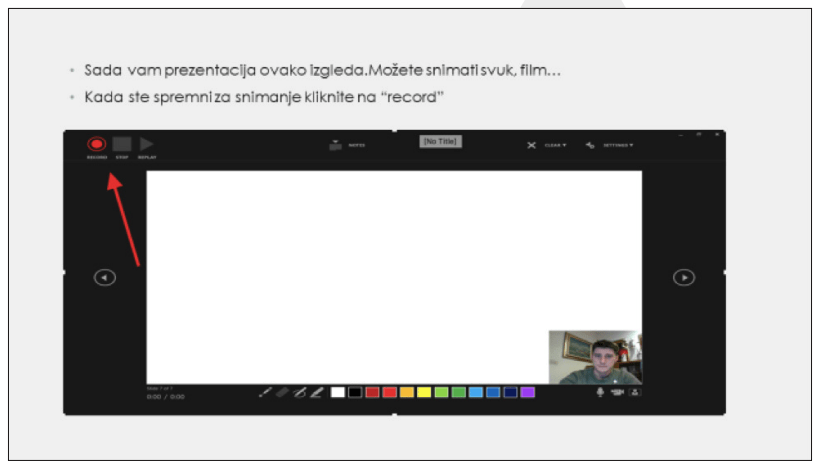Toggle camera preview visibility

634,392
